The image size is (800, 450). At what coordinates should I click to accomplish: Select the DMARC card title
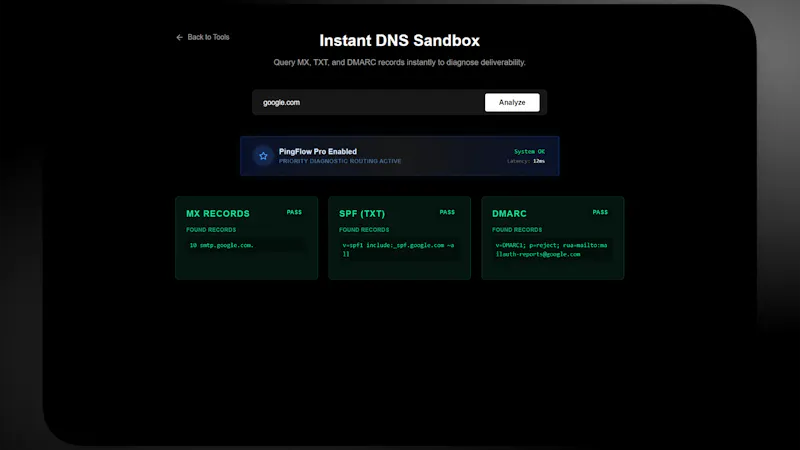tap(509, 214)
